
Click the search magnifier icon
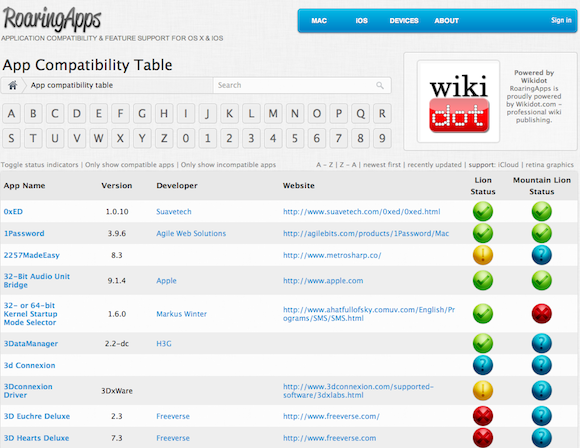pyautogui.click(x=380, y=85)
